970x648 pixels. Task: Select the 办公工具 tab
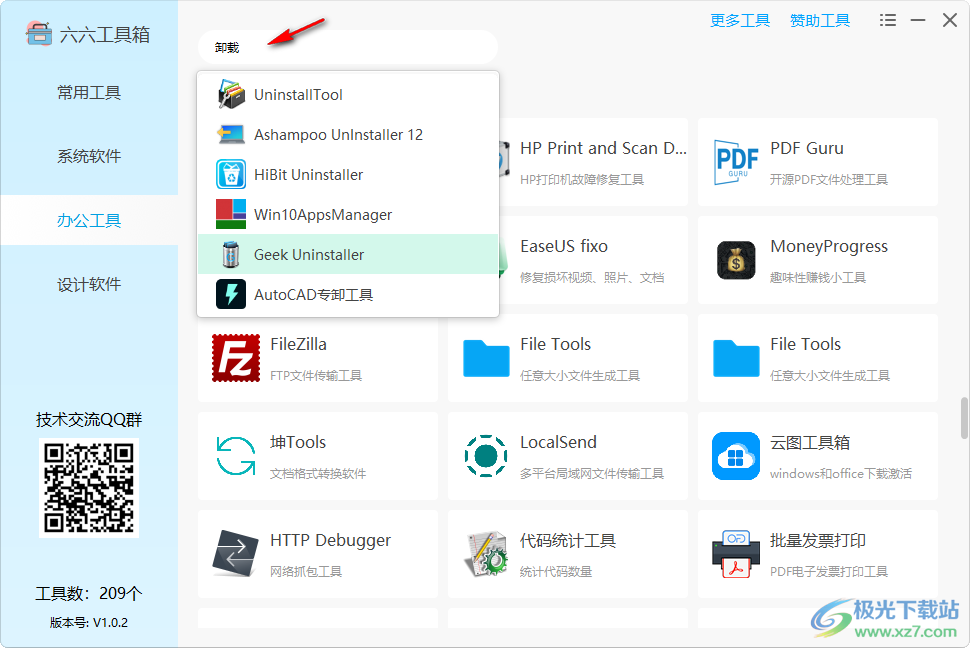(x=89, y=220)
